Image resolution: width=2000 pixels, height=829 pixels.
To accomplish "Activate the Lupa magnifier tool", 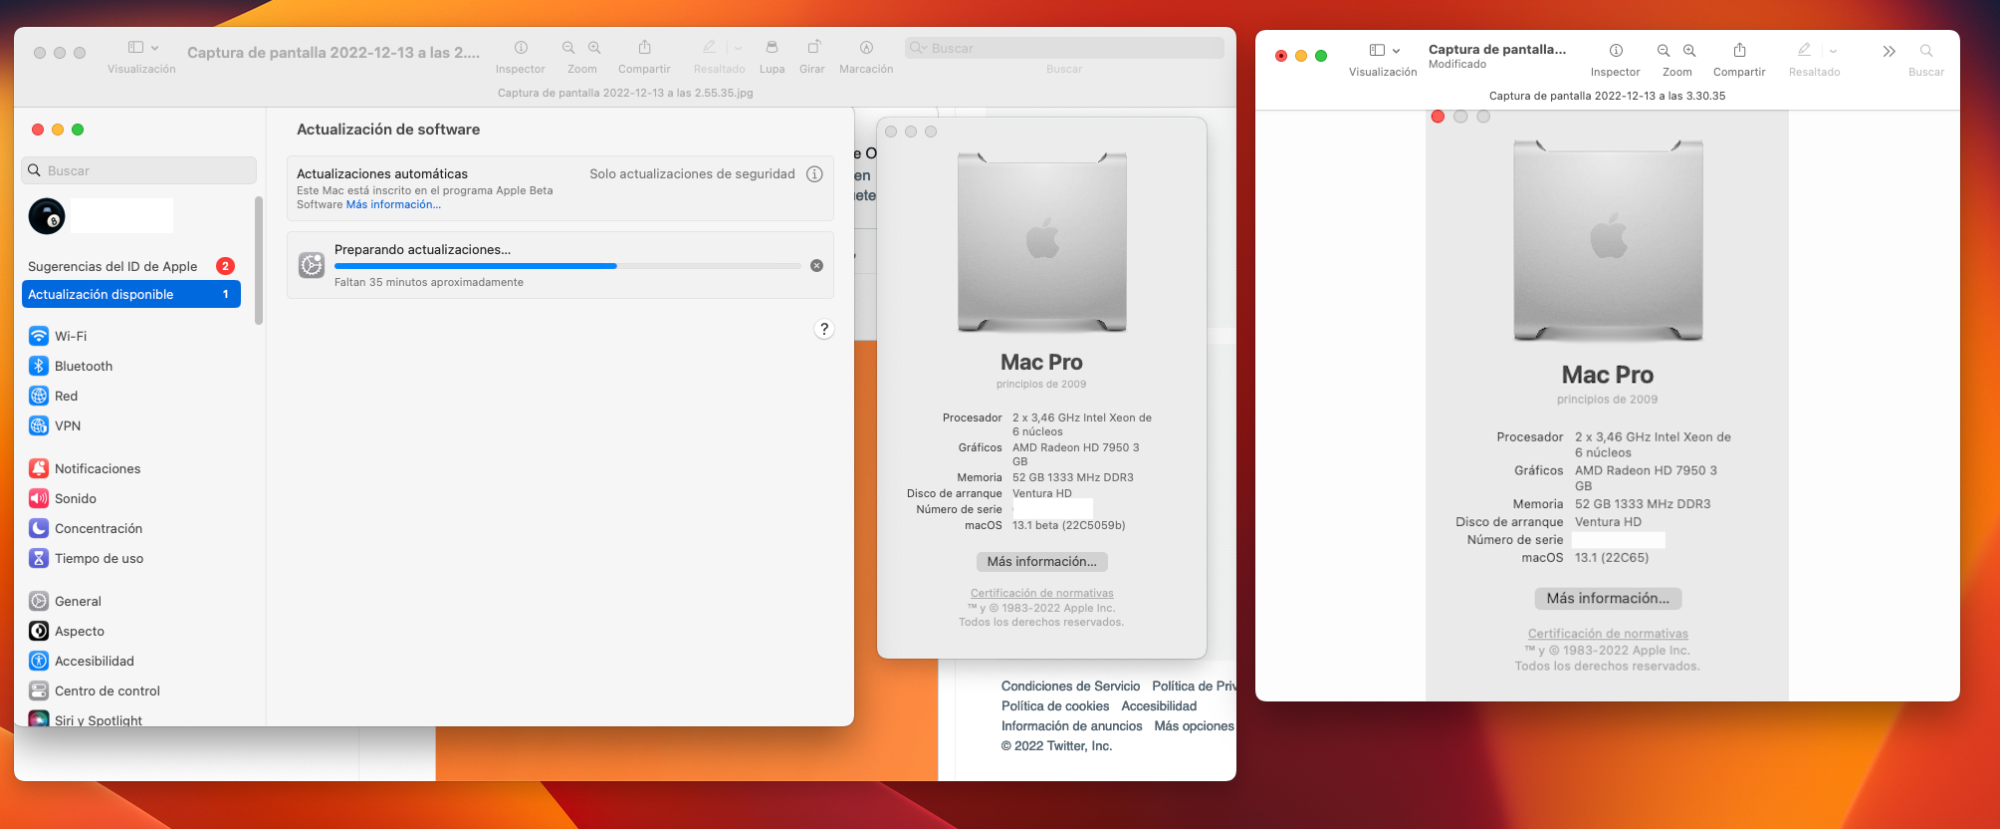I will click(772, 47).
